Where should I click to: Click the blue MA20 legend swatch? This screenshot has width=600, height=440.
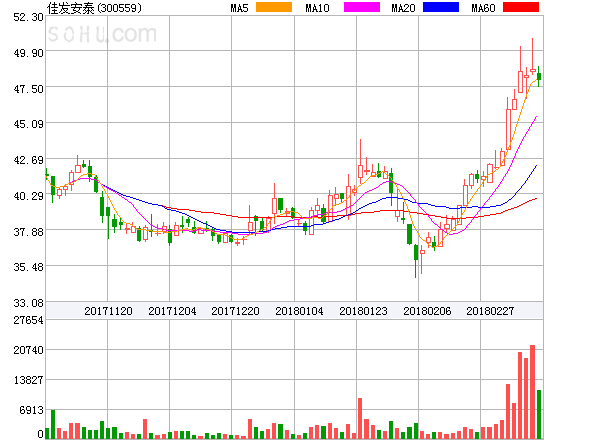[x=441, y=7]
